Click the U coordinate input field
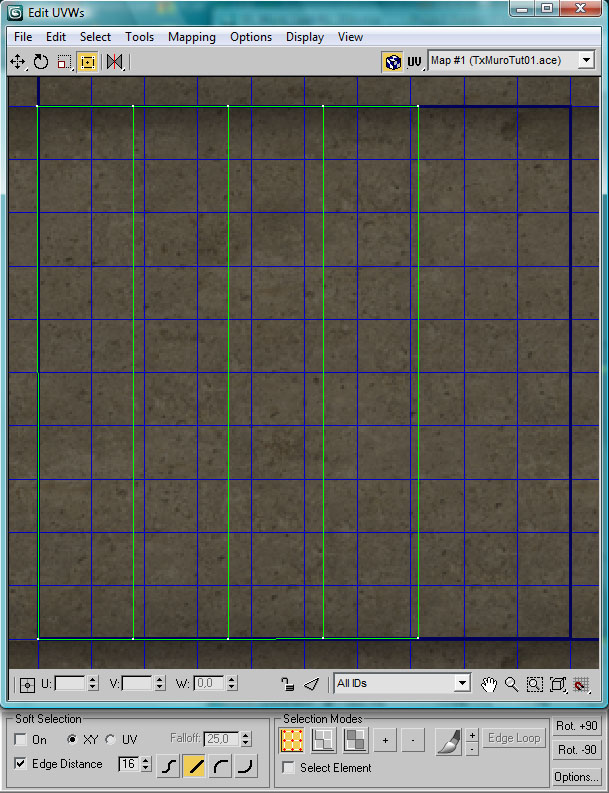The image size is (609, 793). pos(70,684)
